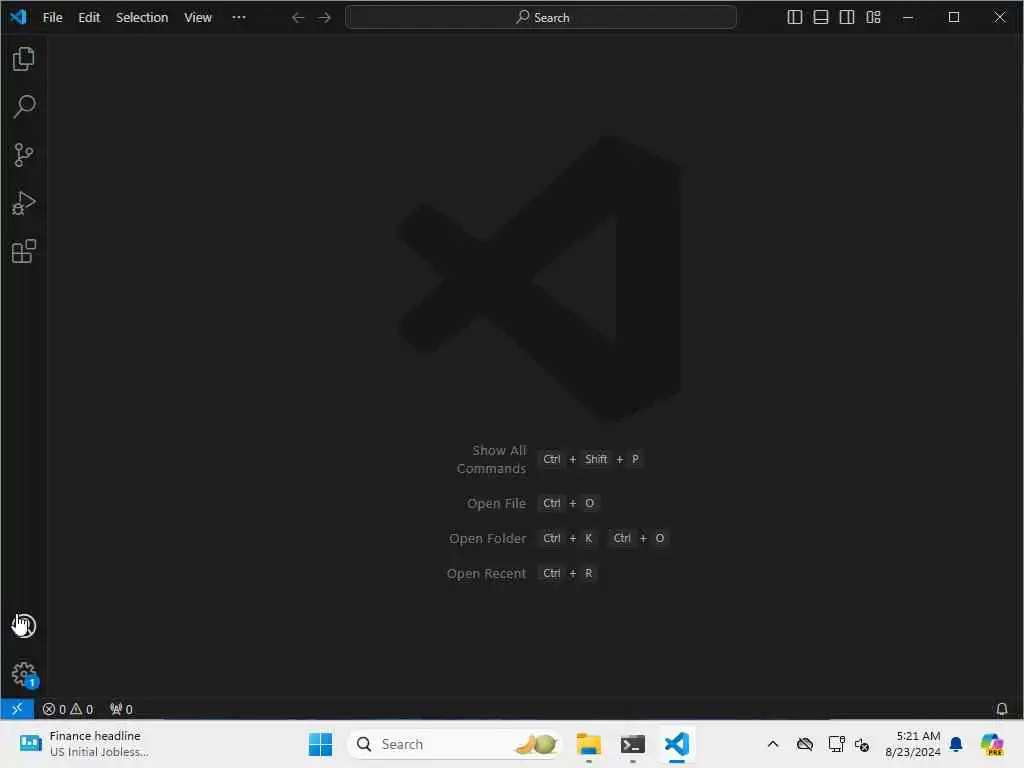Open the Finance headline widget
This screenshot has height=768, width=1024.
[x=84, y=744]
